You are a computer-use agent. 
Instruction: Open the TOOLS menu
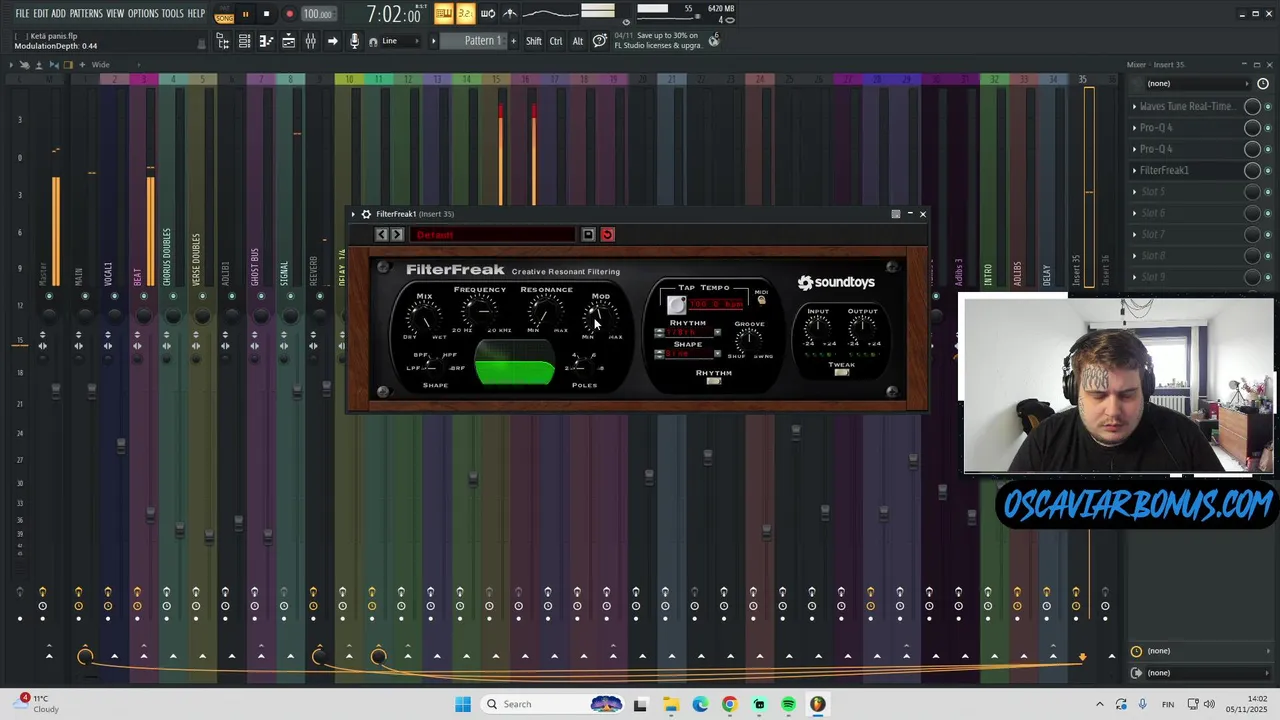173,13
